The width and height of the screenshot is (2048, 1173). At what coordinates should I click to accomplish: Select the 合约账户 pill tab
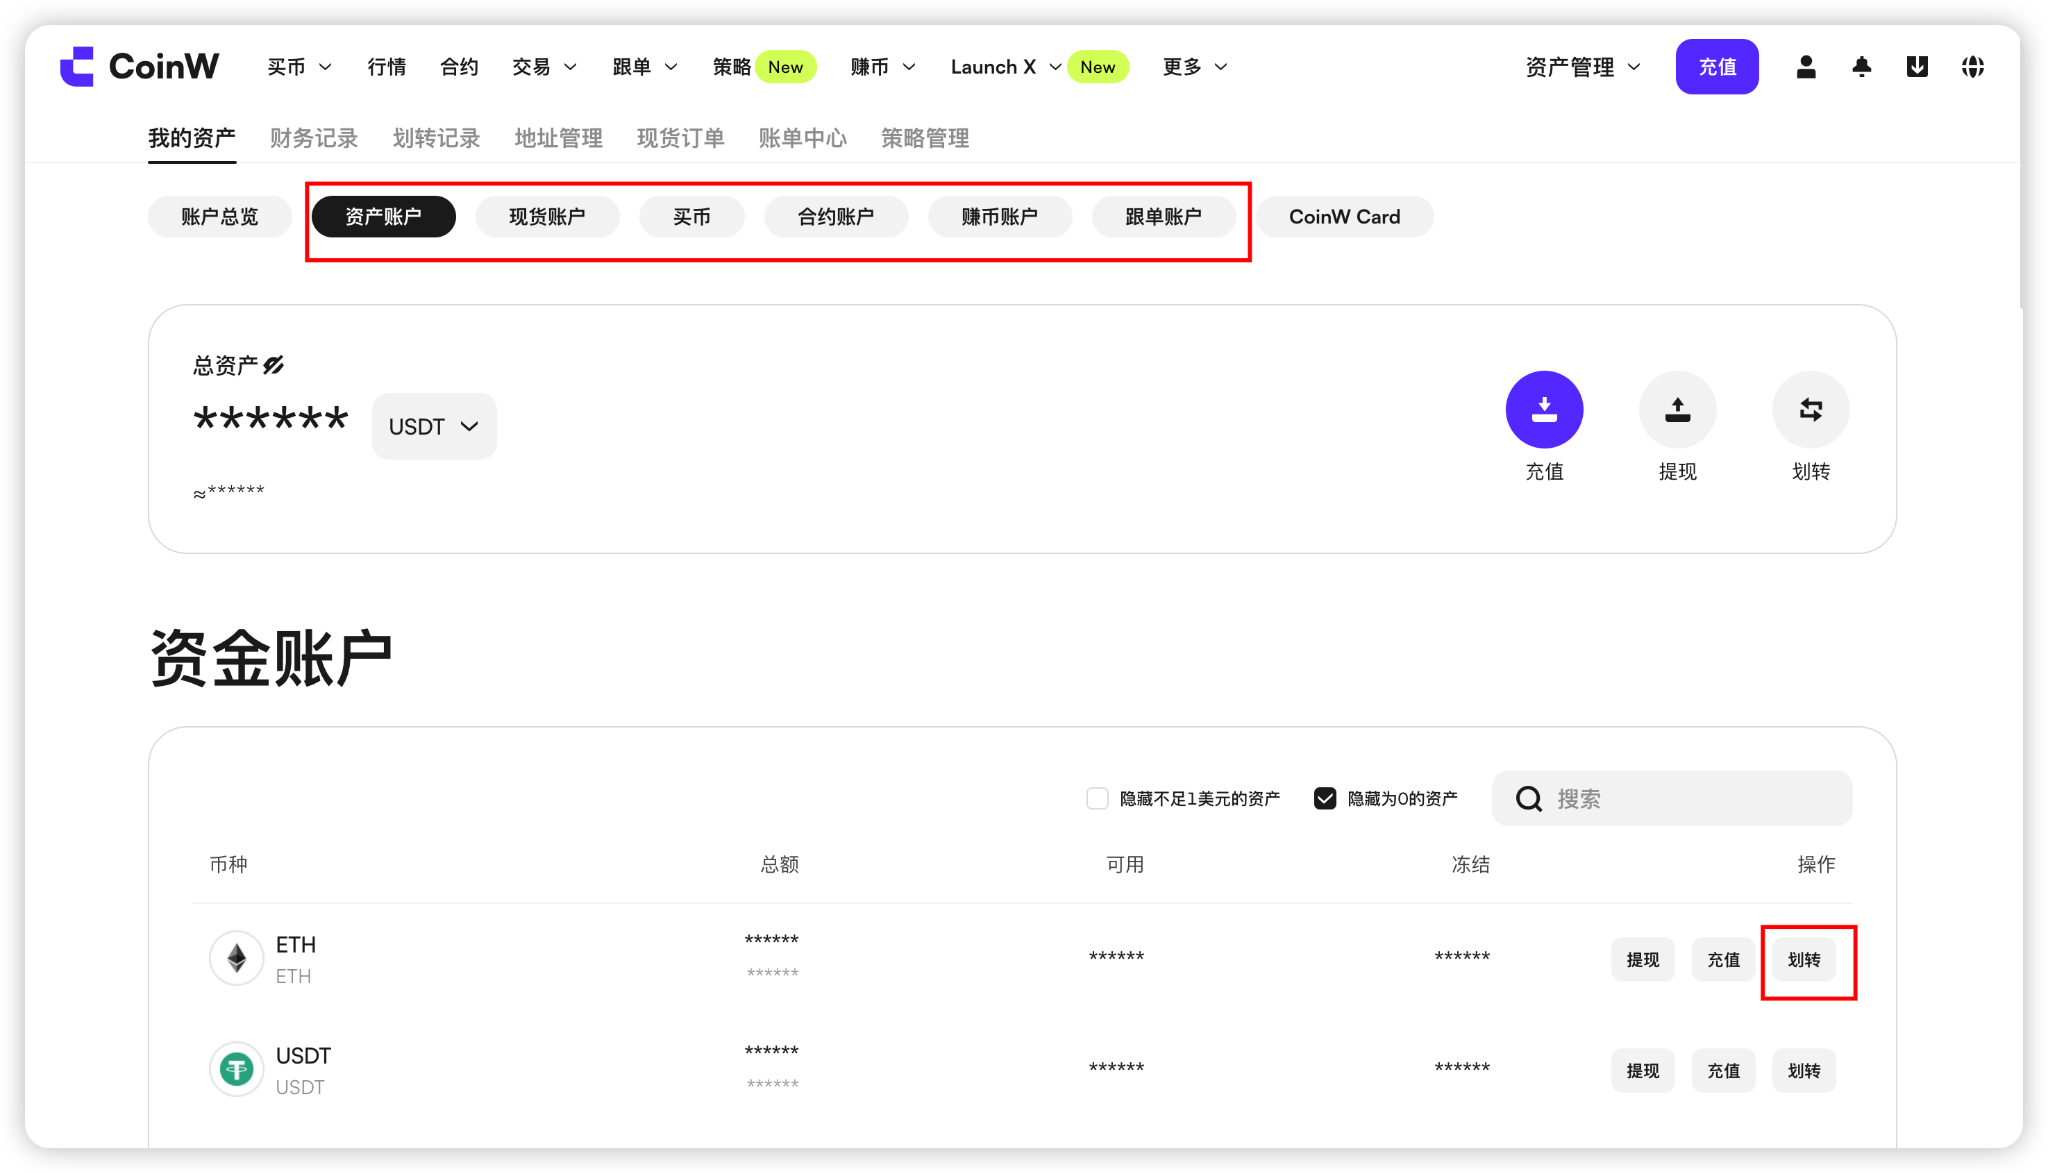(x=836, y=217)
